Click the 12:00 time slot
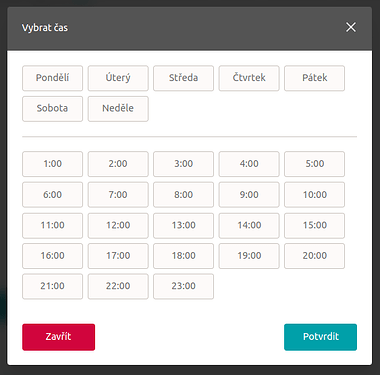The height and width of the screenshot is (375, 380). tap(118, 225)
